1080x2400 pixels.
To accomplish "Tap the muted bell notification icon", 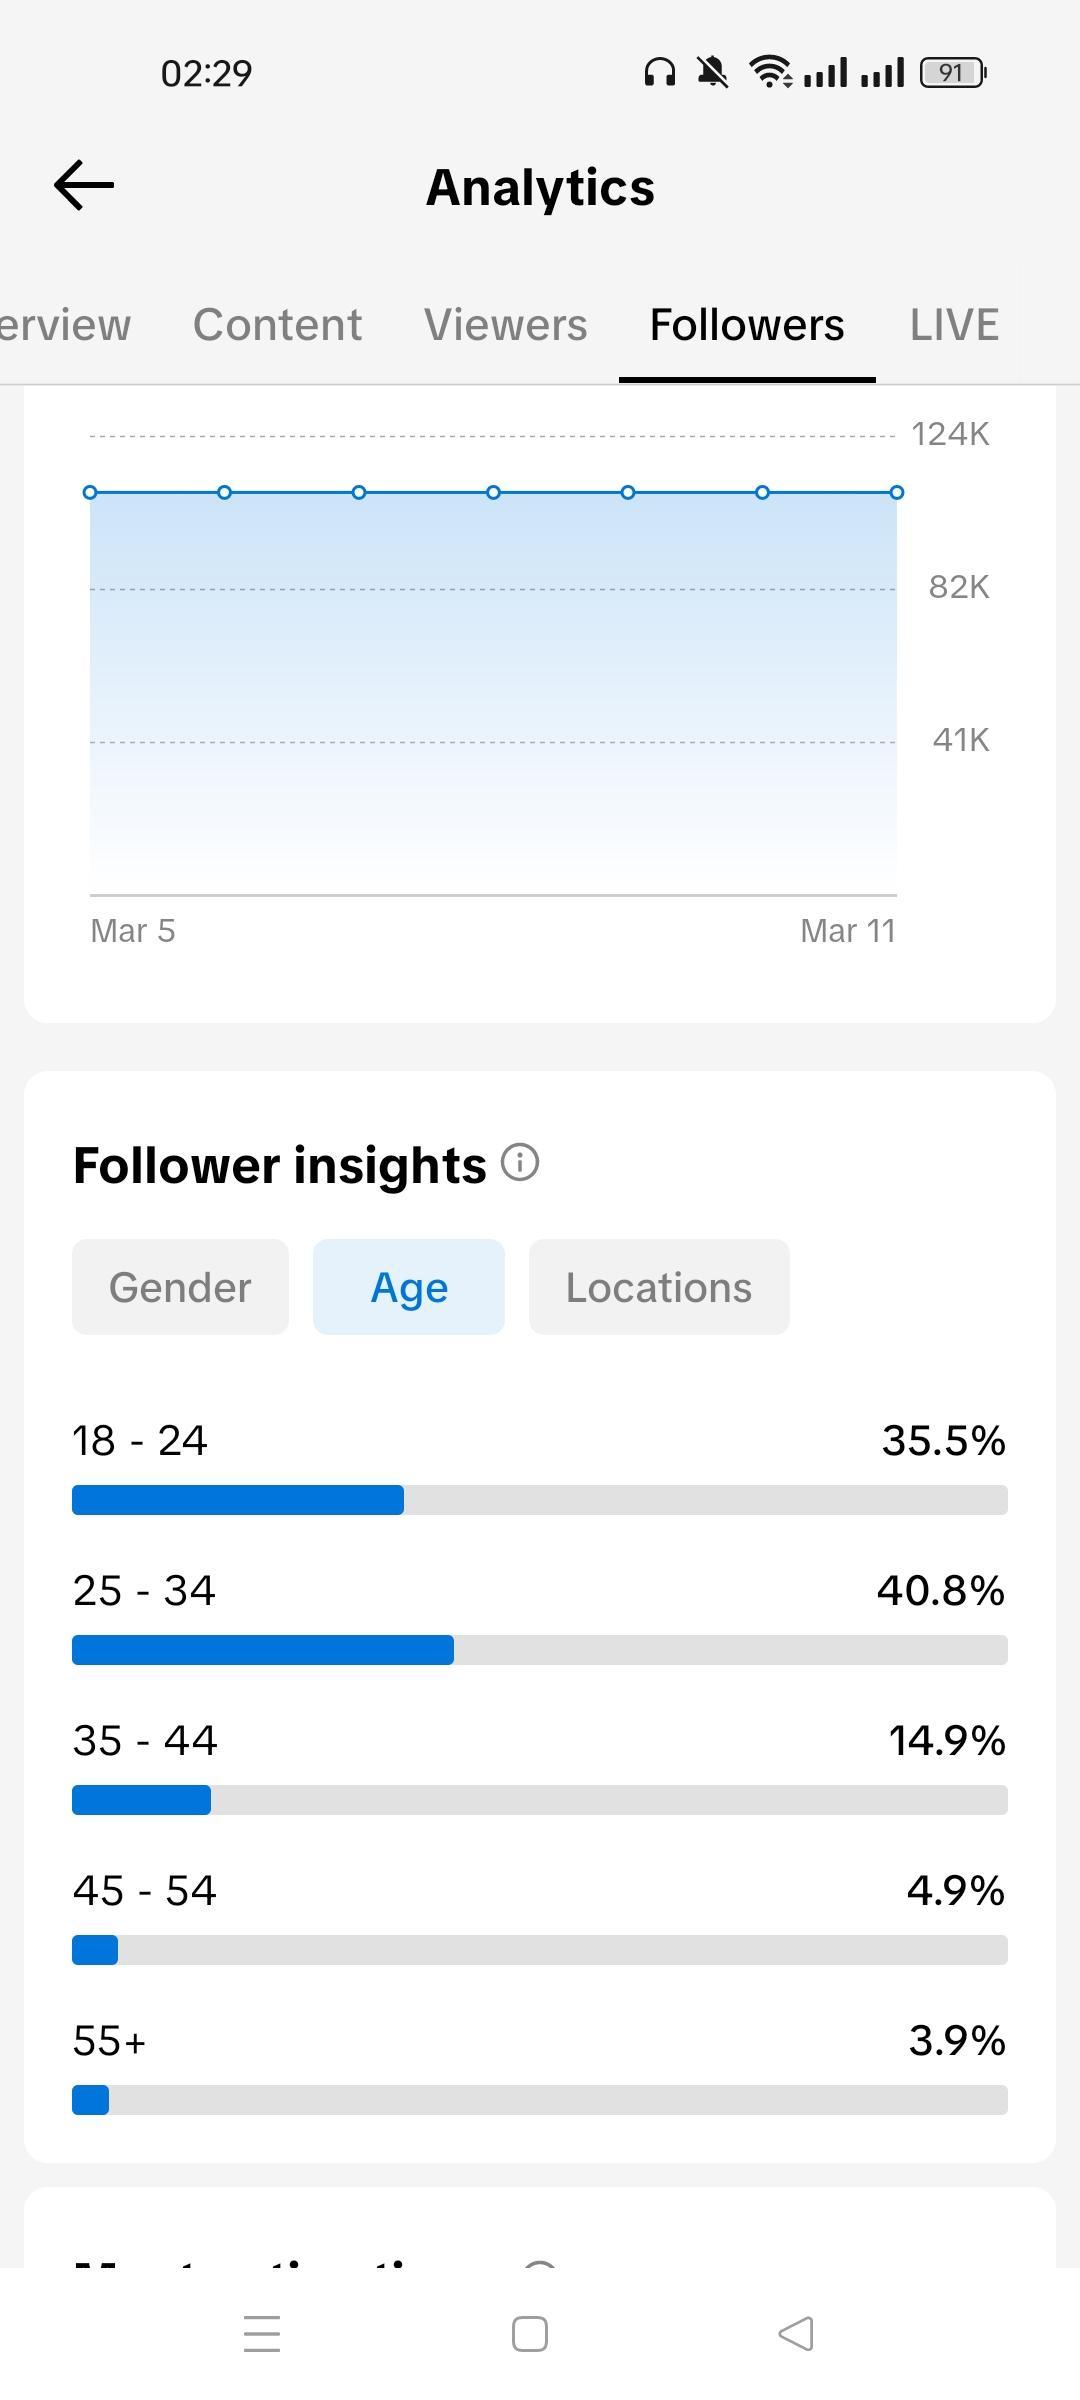I will tap(713, 72).
